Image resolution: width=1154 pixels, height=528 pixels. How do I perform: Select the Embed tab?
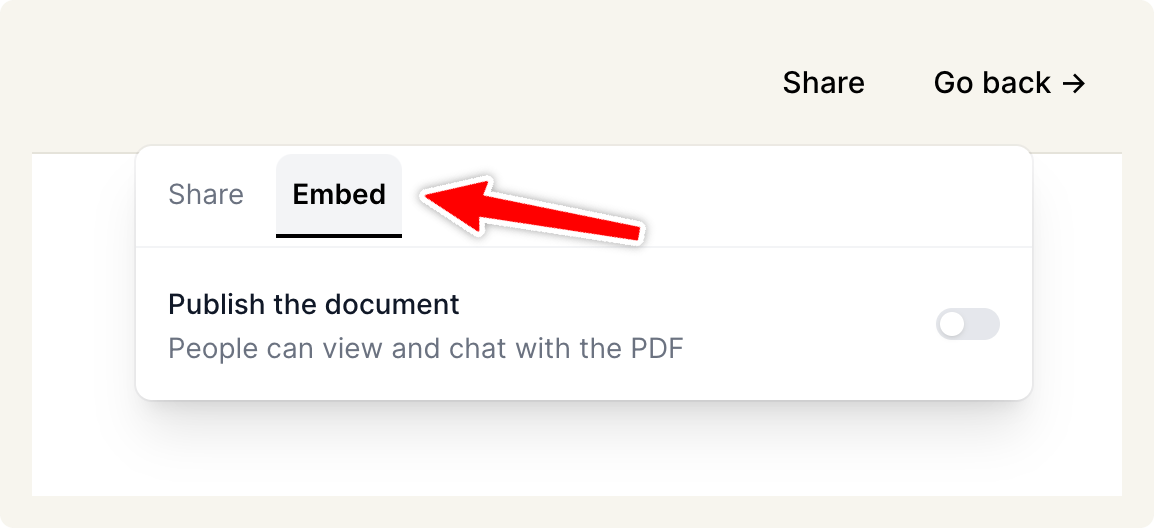(x=339, y=194)
